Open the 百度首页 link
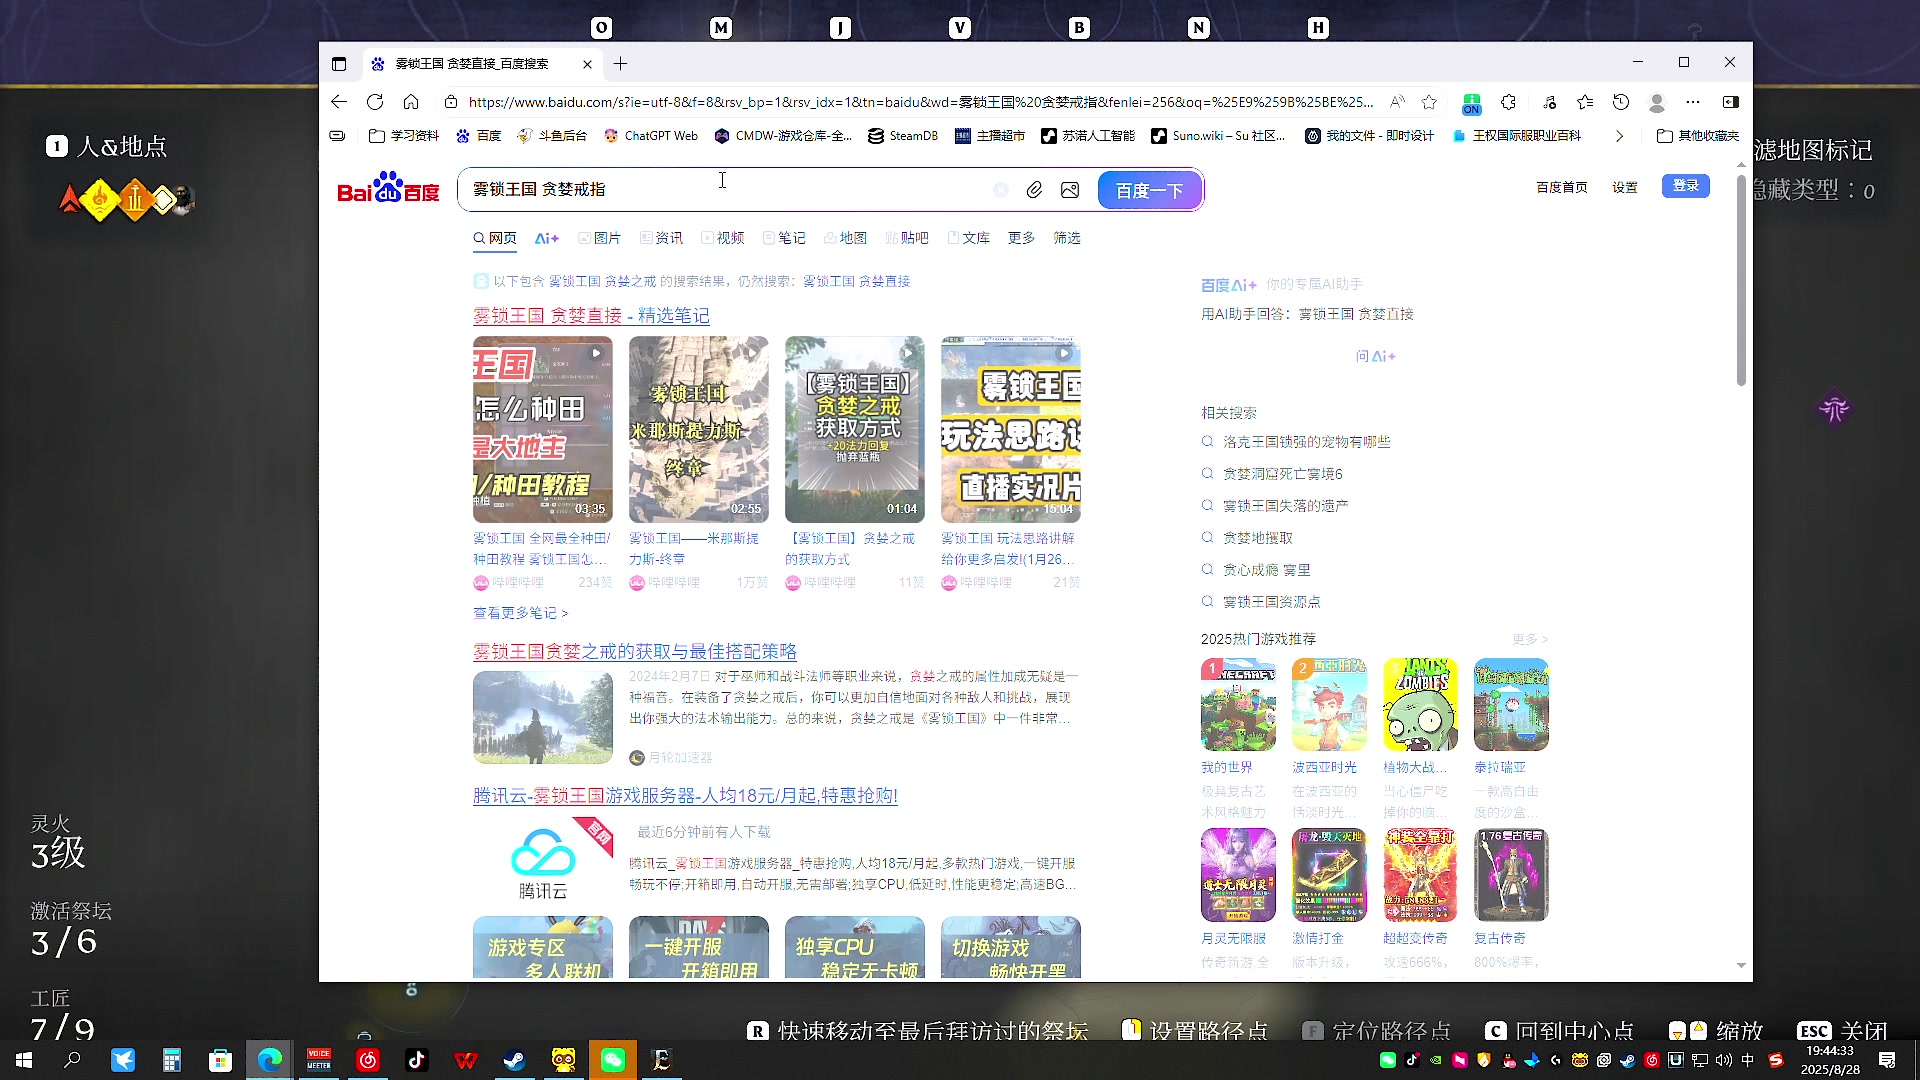The width and height of the screenshot is (1920, 1080). (1562, 187)
